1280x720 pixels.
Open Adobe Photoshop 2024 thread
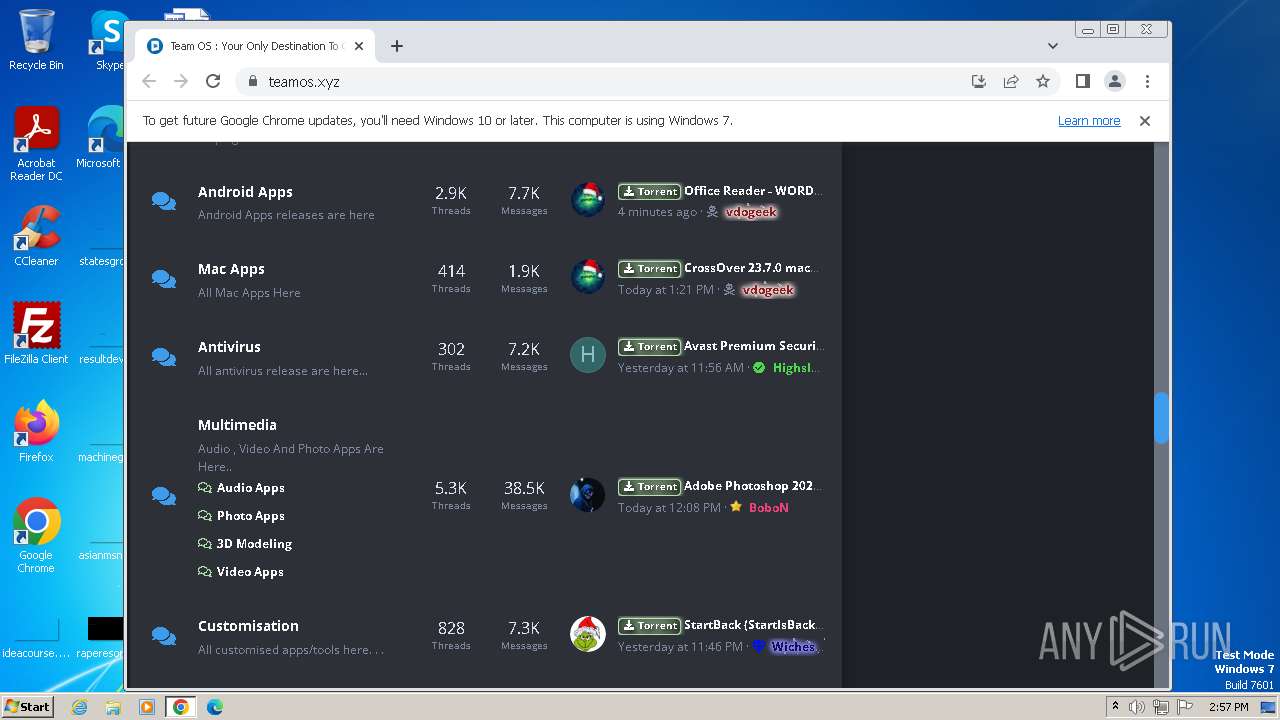(x=752, y=486)
